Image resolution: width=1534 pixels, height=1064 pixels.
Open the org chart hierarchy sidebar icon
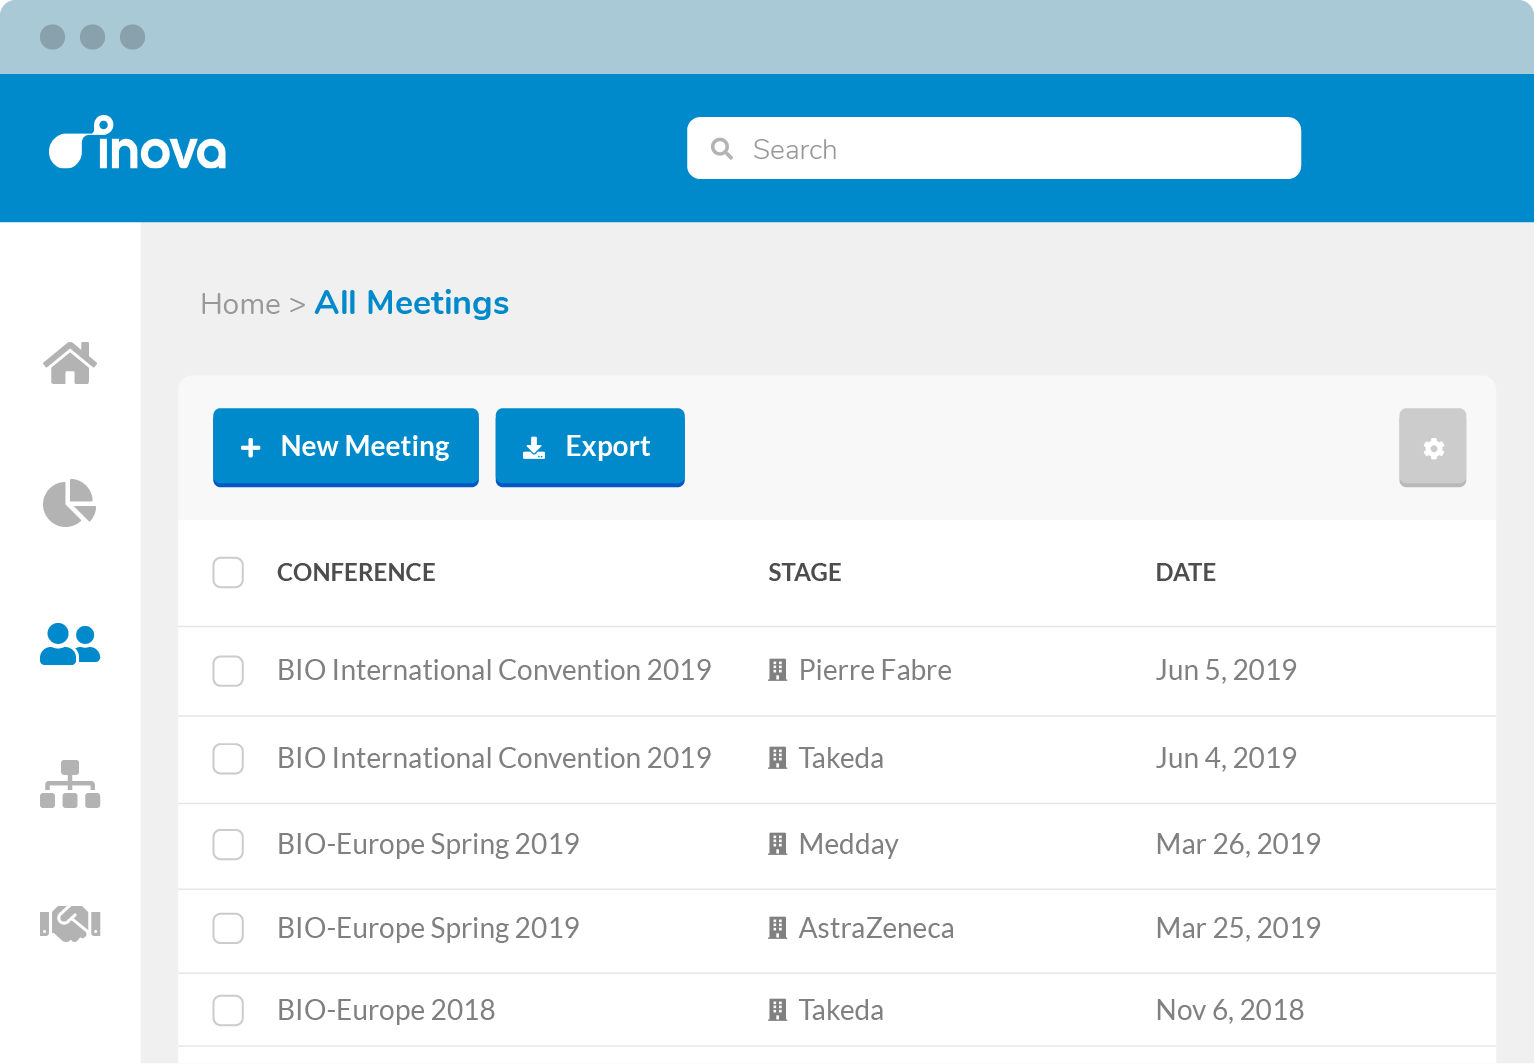pyautogui.click(x=70, y=784)
